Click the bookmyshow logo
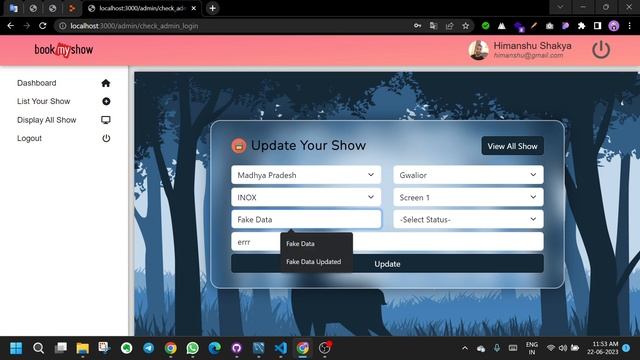The image size is (640, 360). (x=64, y=50)
